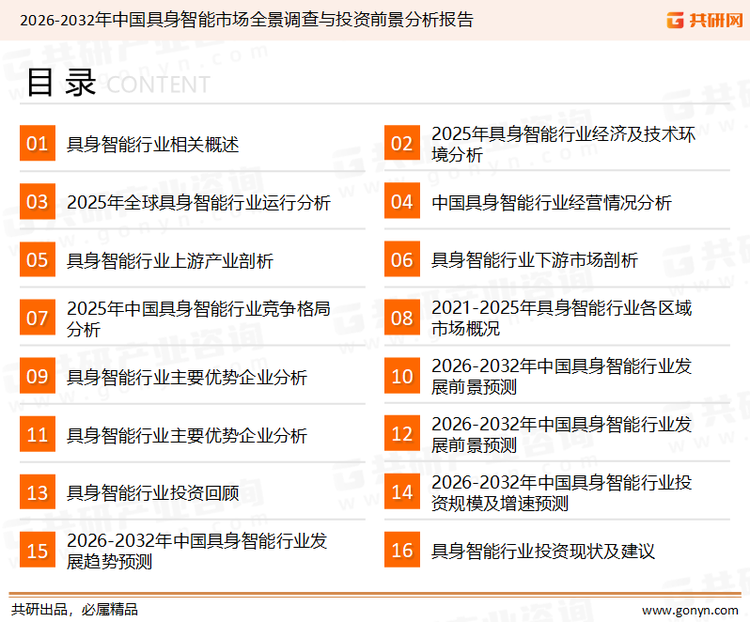Click the orange 09 number badge

[37, 376]
